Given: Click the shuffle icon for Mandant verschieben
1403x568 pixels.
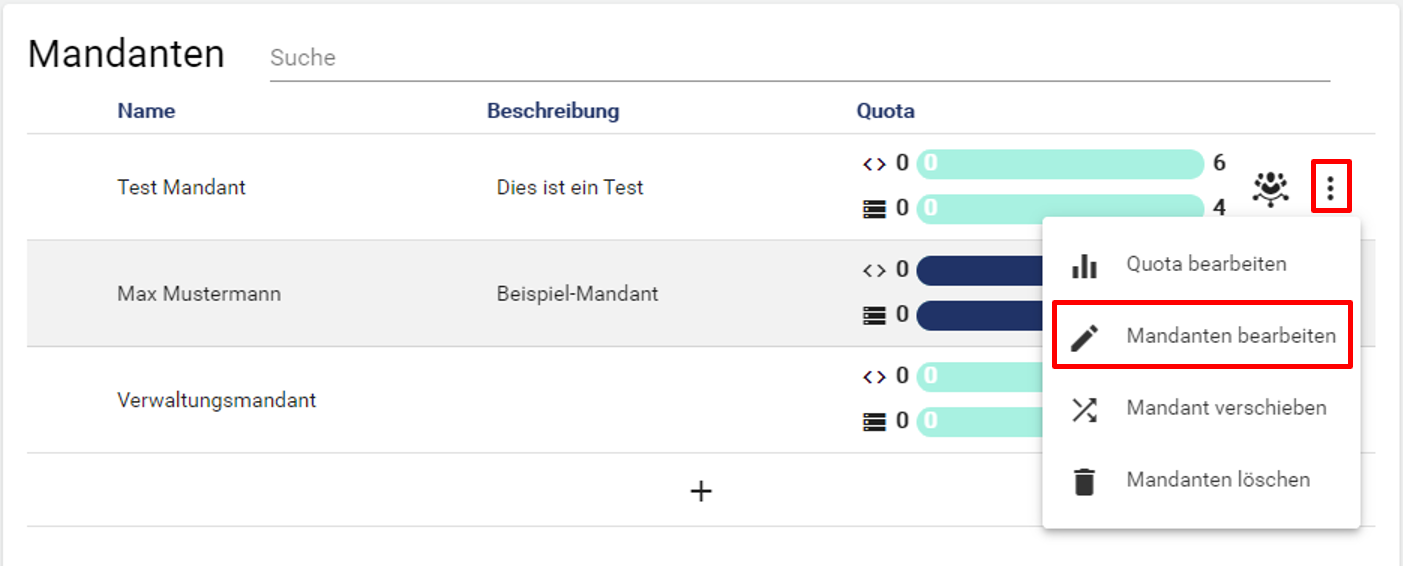Looking at the screenshot, I should pos(1084,409).
